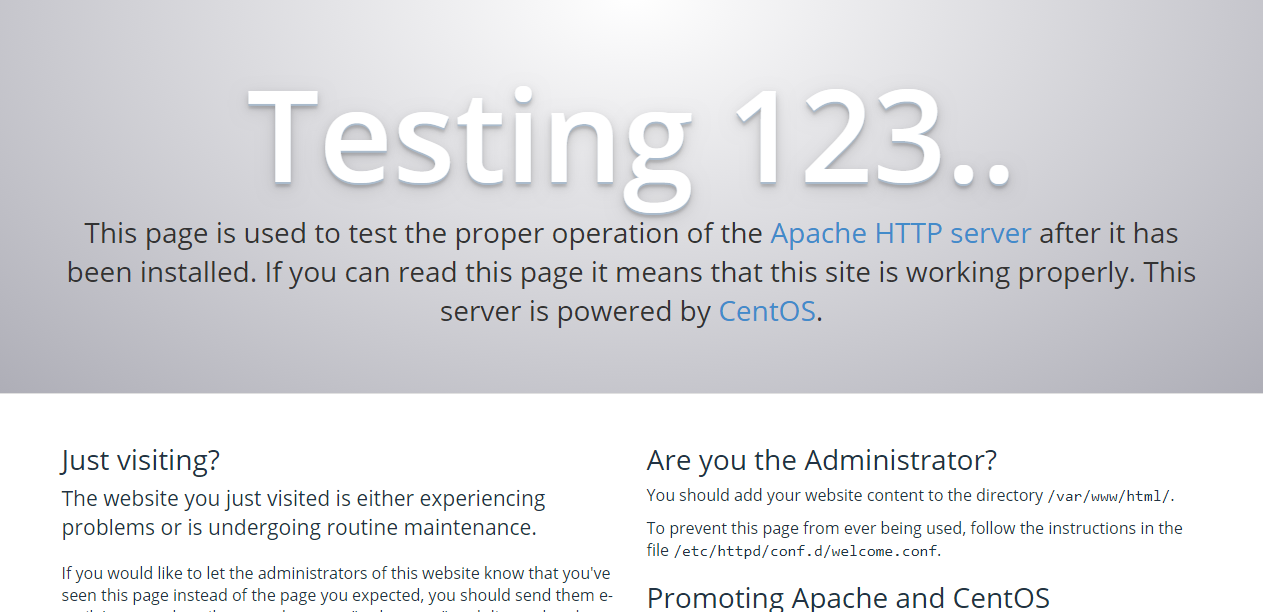Click the 'Promoting Apache and CentOS' heading
The height and width of the screenshot is (612, 1263).
(x=848, y=598)
